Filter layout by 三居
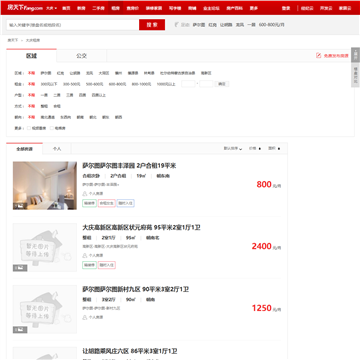Screen dimensions: 360x360 (x=70, y=95)
